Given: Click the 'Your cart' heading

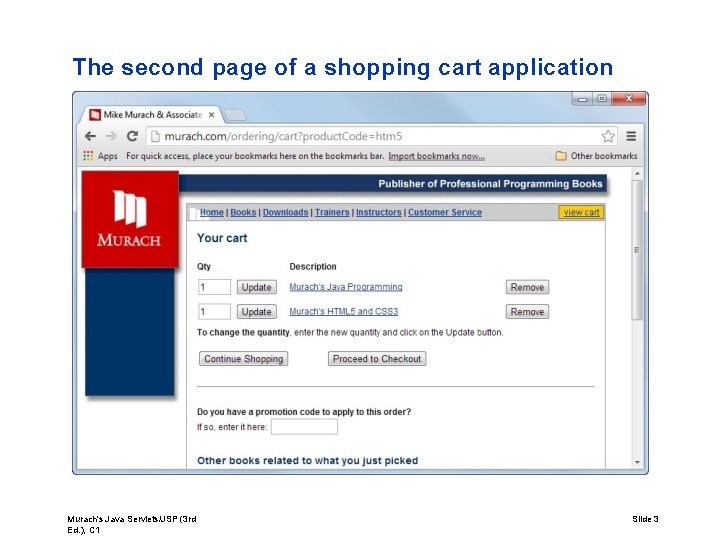Looking at the screenshot, I should point(222,238).
